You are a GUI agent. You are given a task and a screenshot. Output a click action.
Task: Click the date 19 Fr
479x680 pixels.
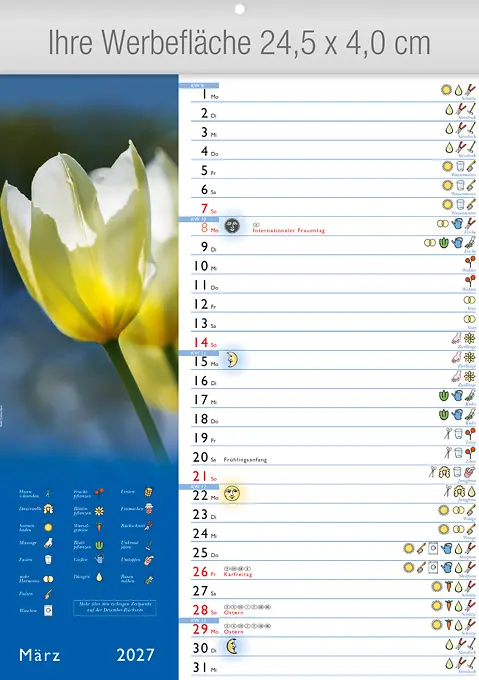pos(205,438)
